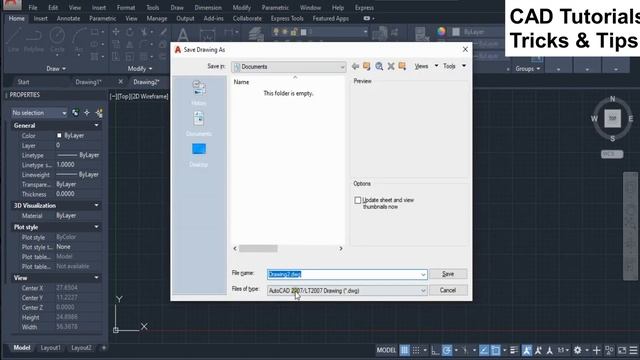Open the Express menu
The height and width of the screenshot is (360, 640).
[x=364, y=8]
